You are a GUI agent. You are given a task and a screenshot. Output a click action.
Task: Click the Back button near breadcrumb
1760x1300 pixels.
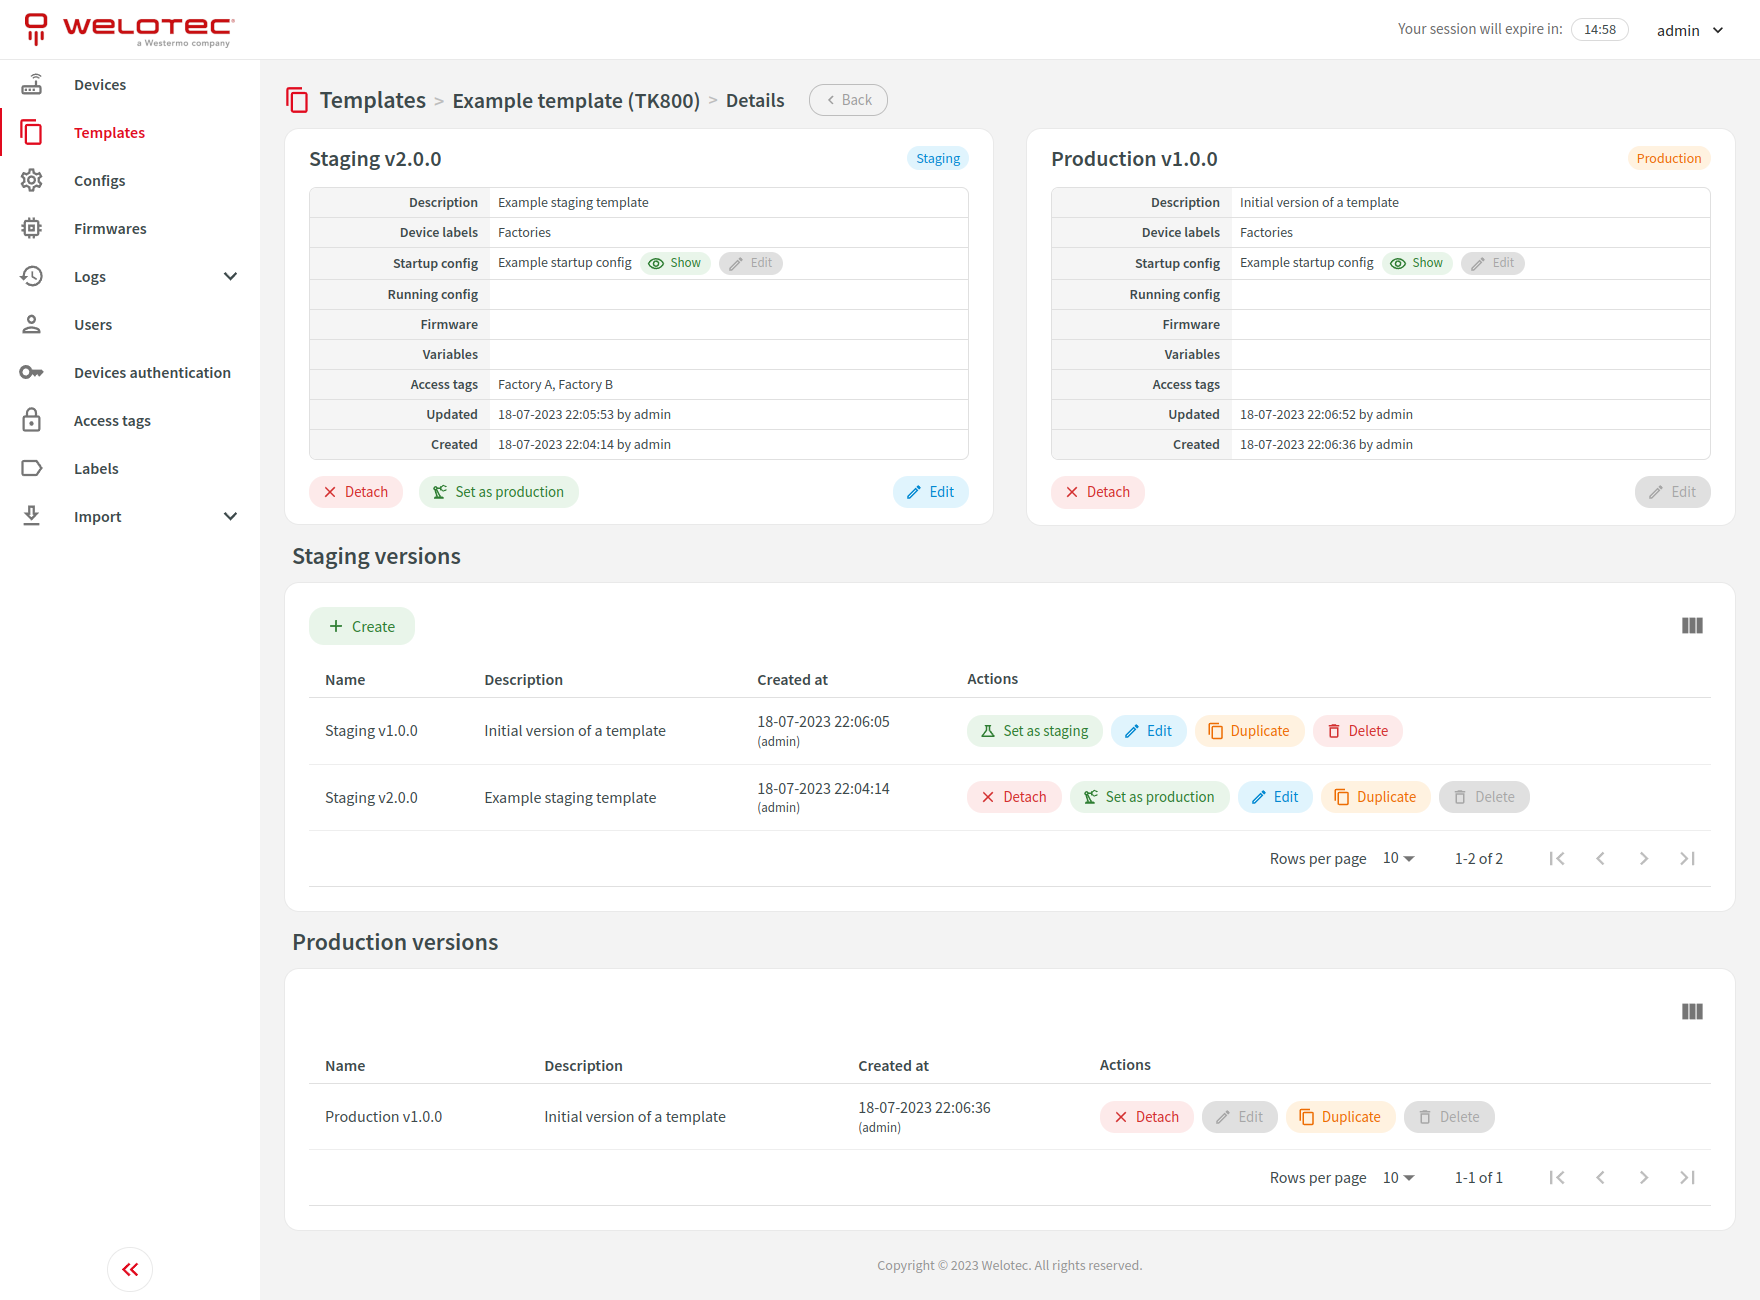848,100
